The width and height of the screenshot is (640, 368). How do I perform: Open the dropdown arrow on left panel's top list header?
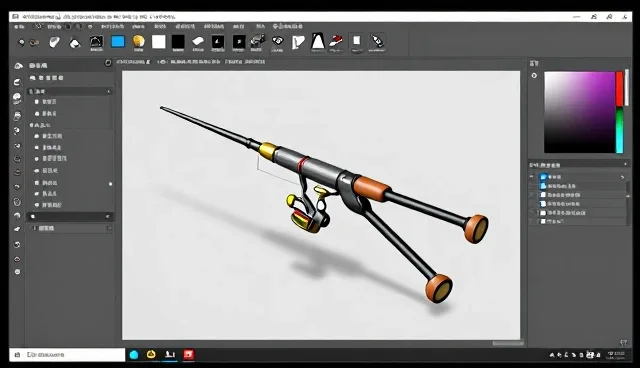109,91
